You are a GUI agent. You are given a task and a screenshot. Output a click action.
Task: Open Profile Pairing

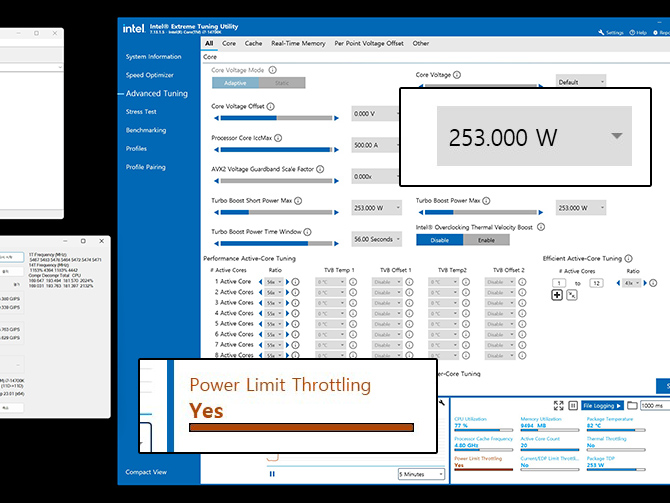pyautogui.click(x=145, y=167)
